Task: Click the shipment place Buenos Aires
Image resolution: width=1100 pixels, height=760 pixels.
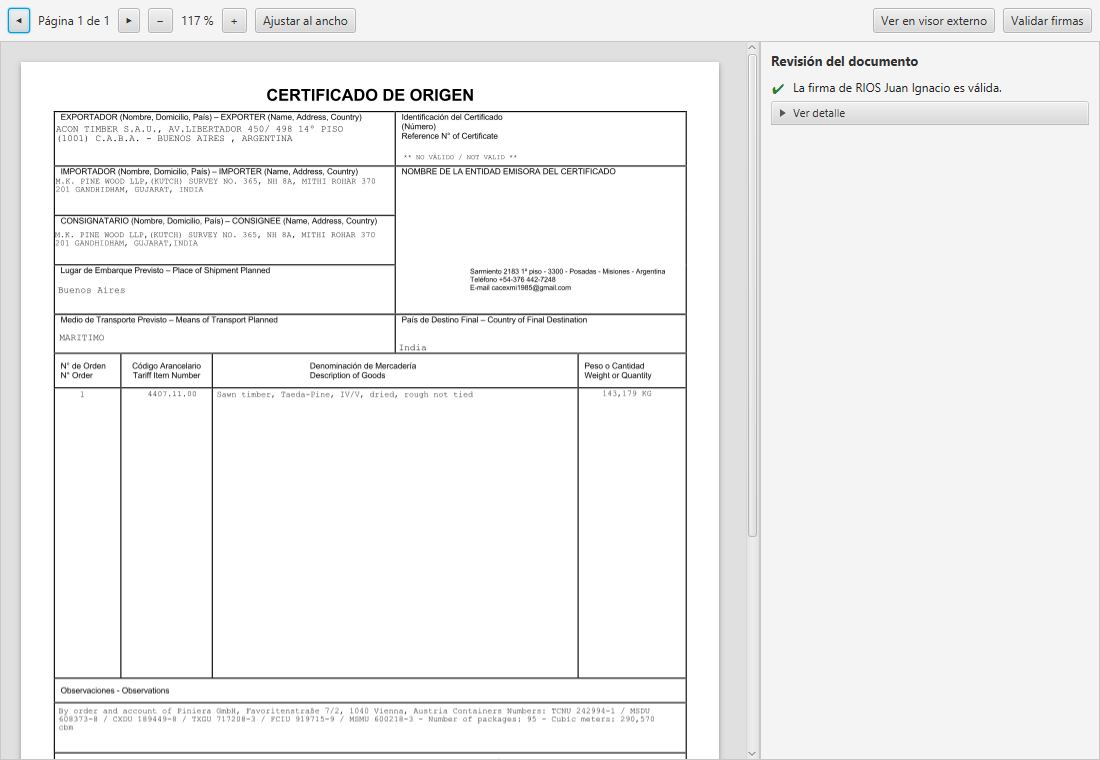Action: (92, 290)
